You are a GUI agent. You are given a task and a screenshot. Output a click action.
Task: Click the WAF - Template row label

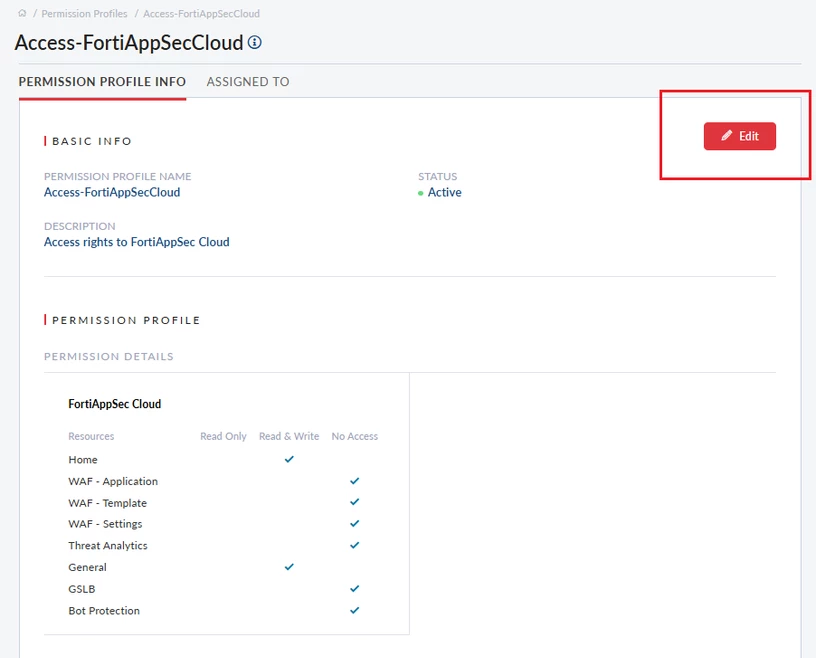[x=108, y=503]
